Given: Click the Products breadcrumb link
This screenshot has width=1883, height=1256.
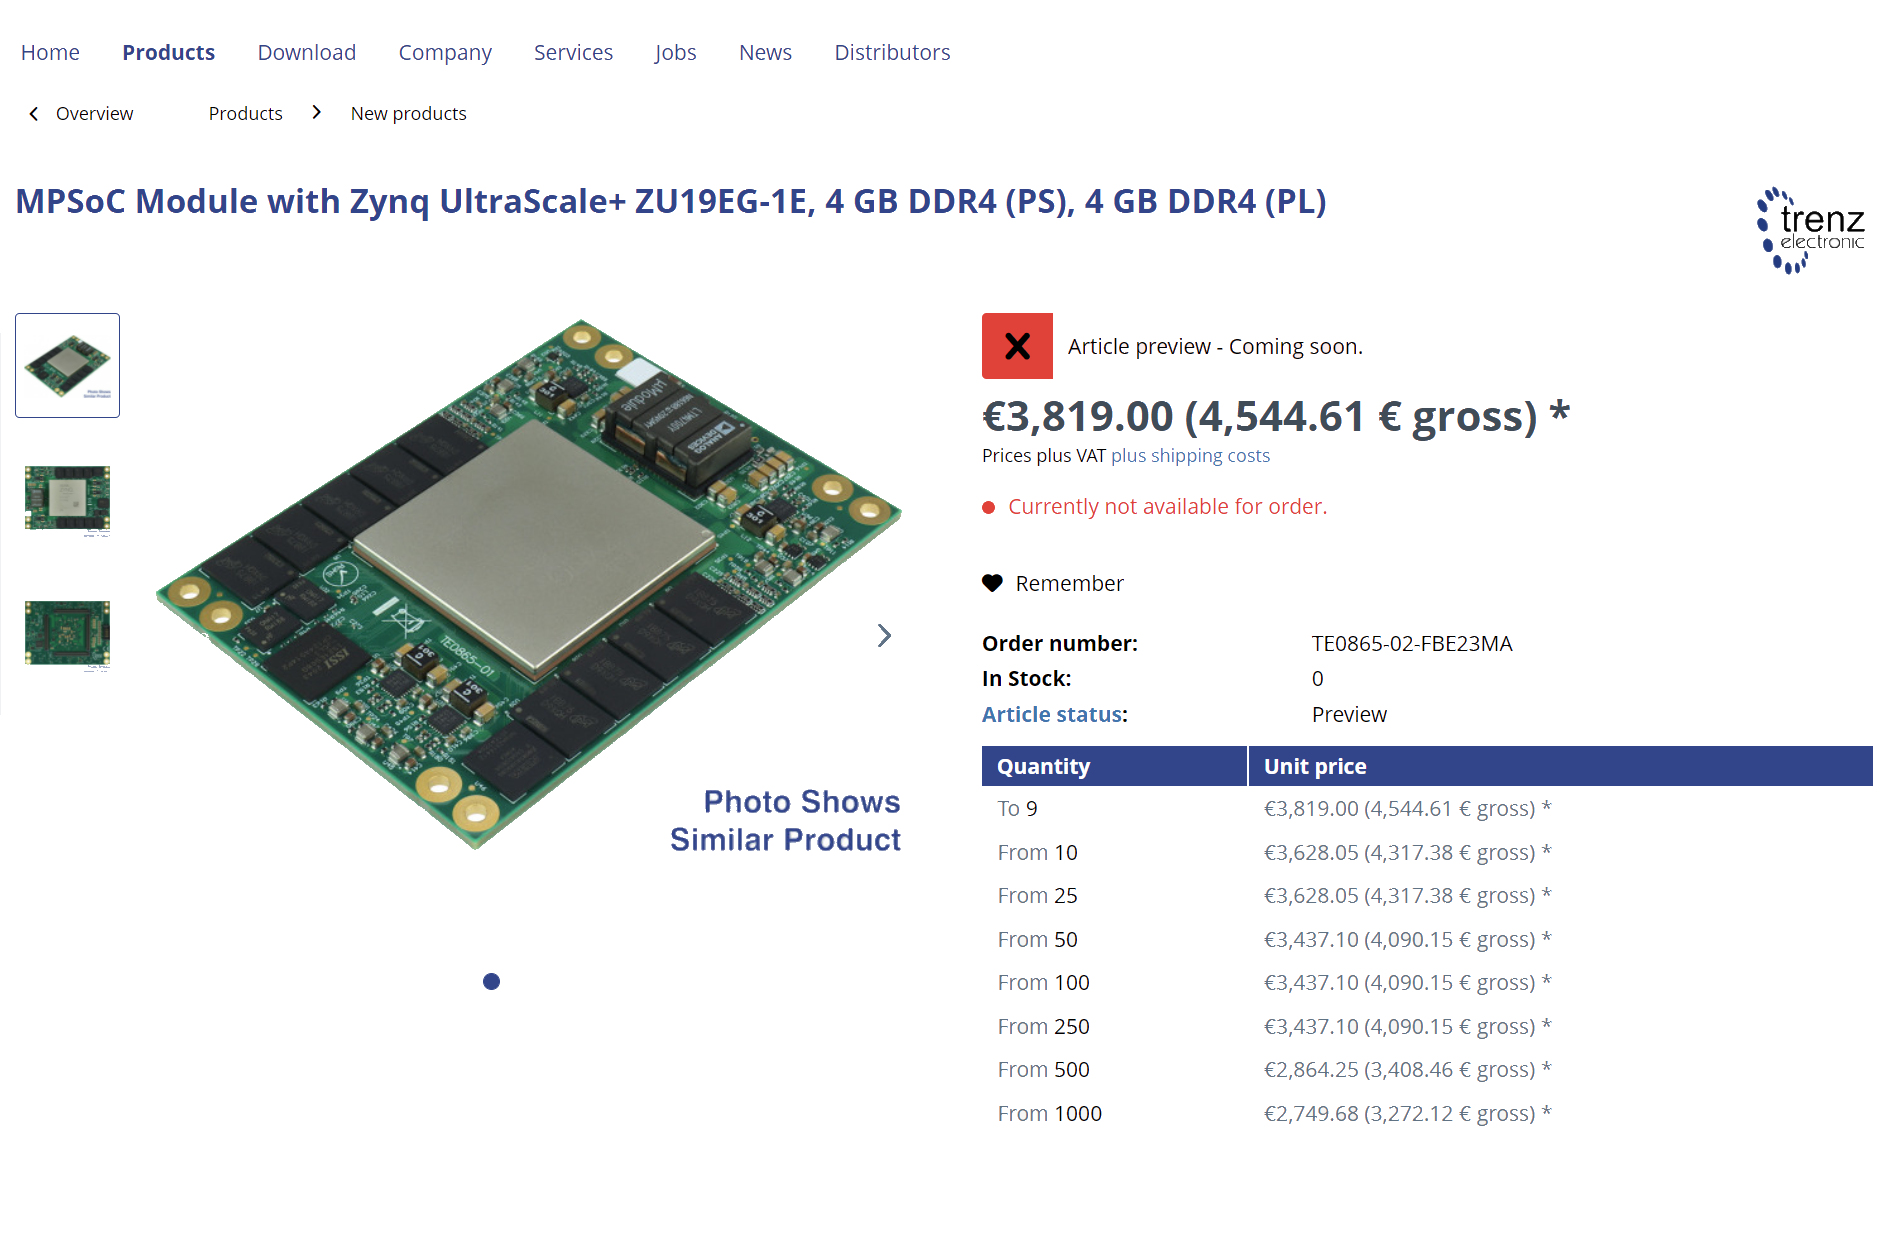Looking at the screenshot, I should click(245, 113).
